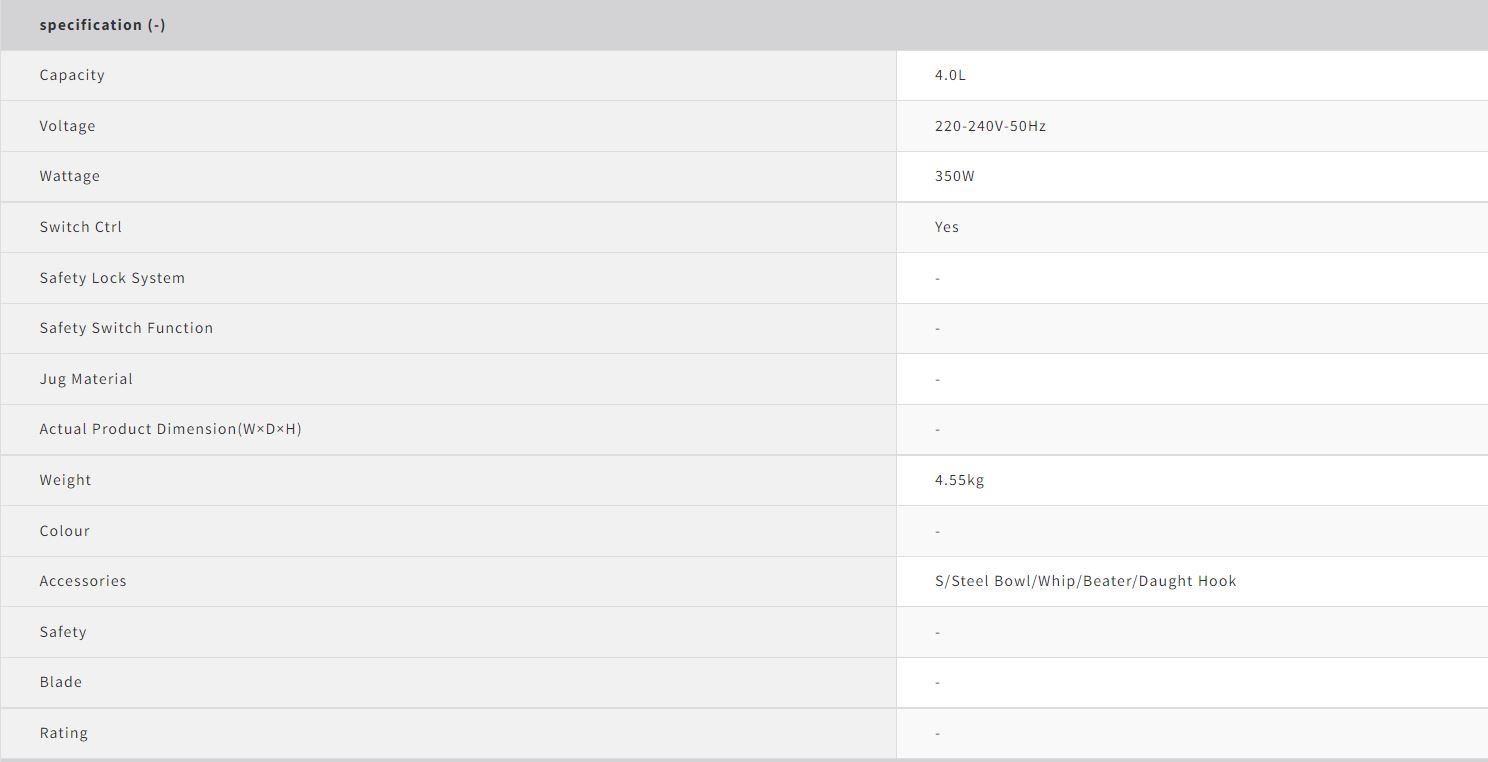Select the 4.0L capacity value
The image size is (1488, 762).
coord(950,75)
